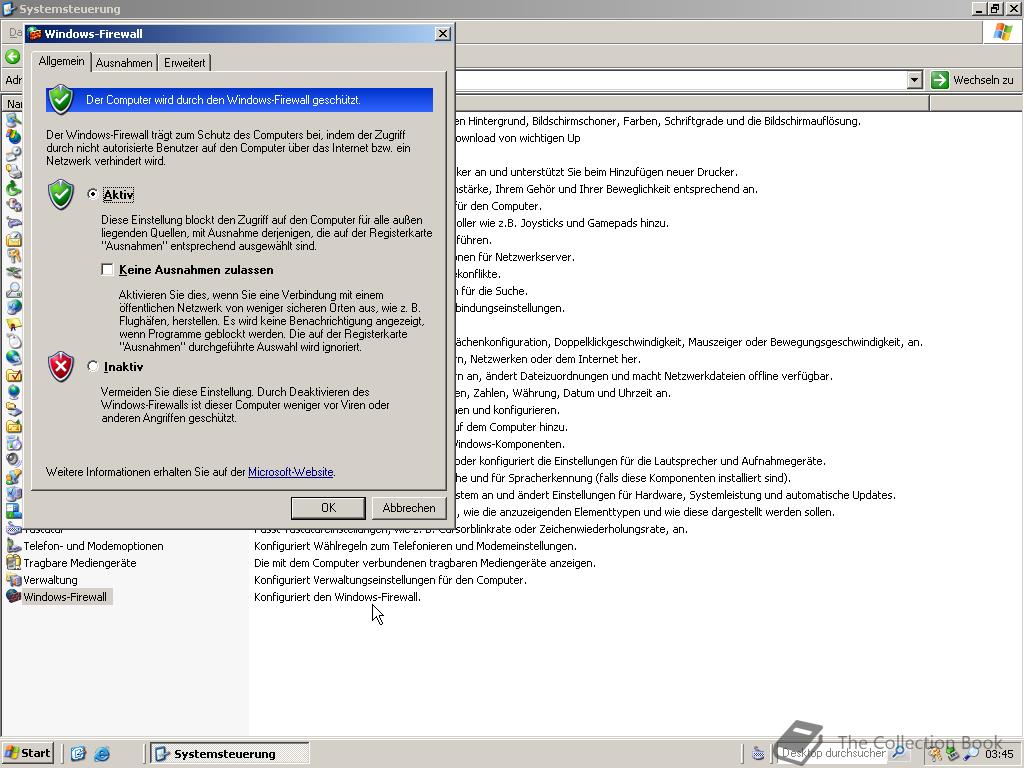Viewport: 1024px width, 768px height.
Task: Click the Wechseln zu go button
Action: pos(973,80)
